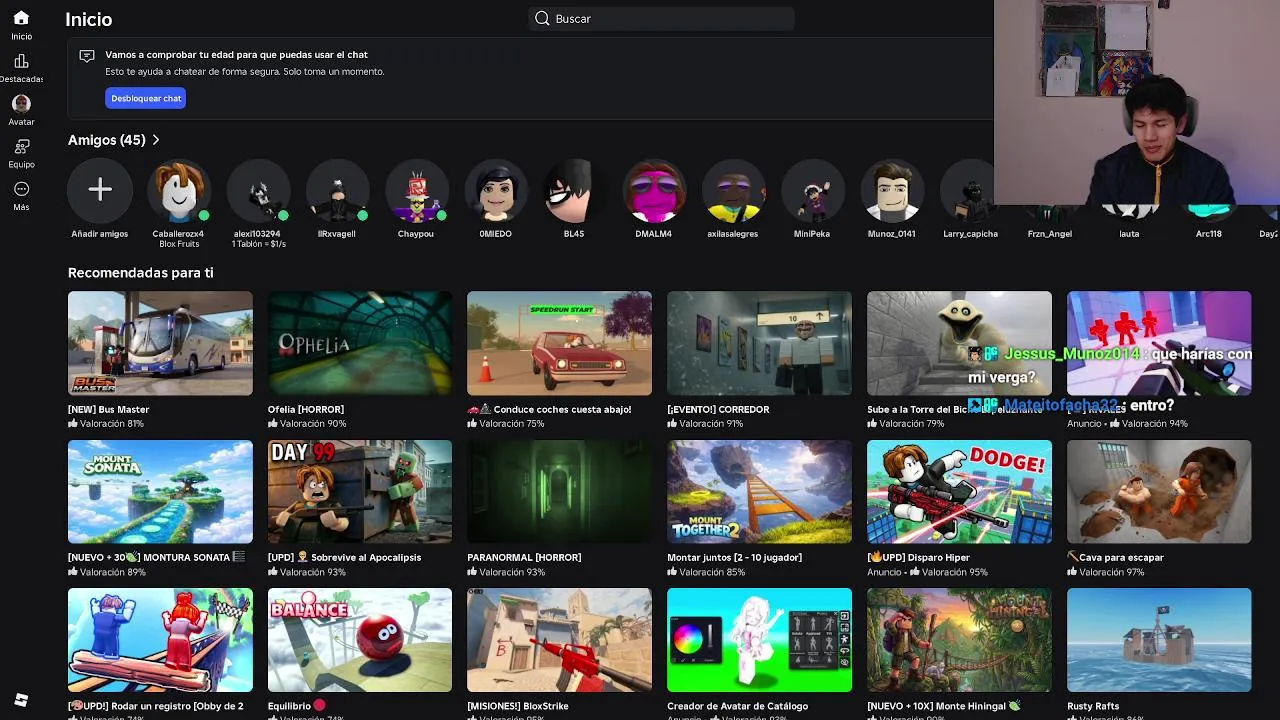The height and width of the screenshot is (720, 1280).
Task: Click the chat message icon in age banner
Action: tap(87, 56)
